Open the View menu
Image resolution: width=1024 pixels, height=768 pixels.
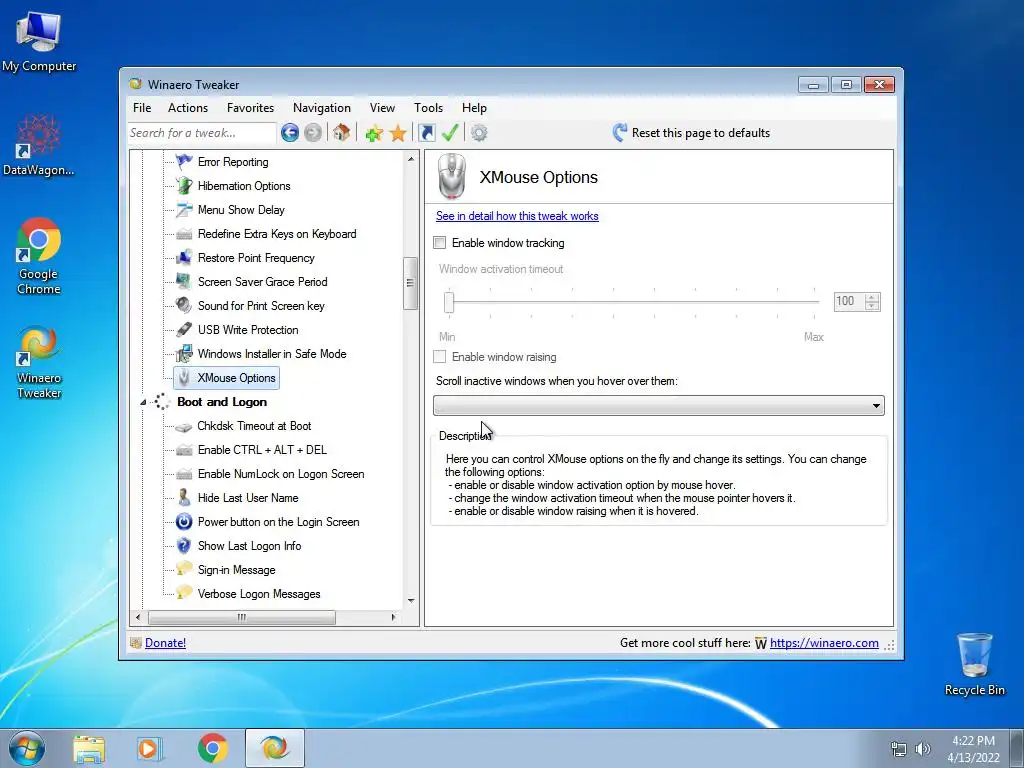tap(382, 108)
